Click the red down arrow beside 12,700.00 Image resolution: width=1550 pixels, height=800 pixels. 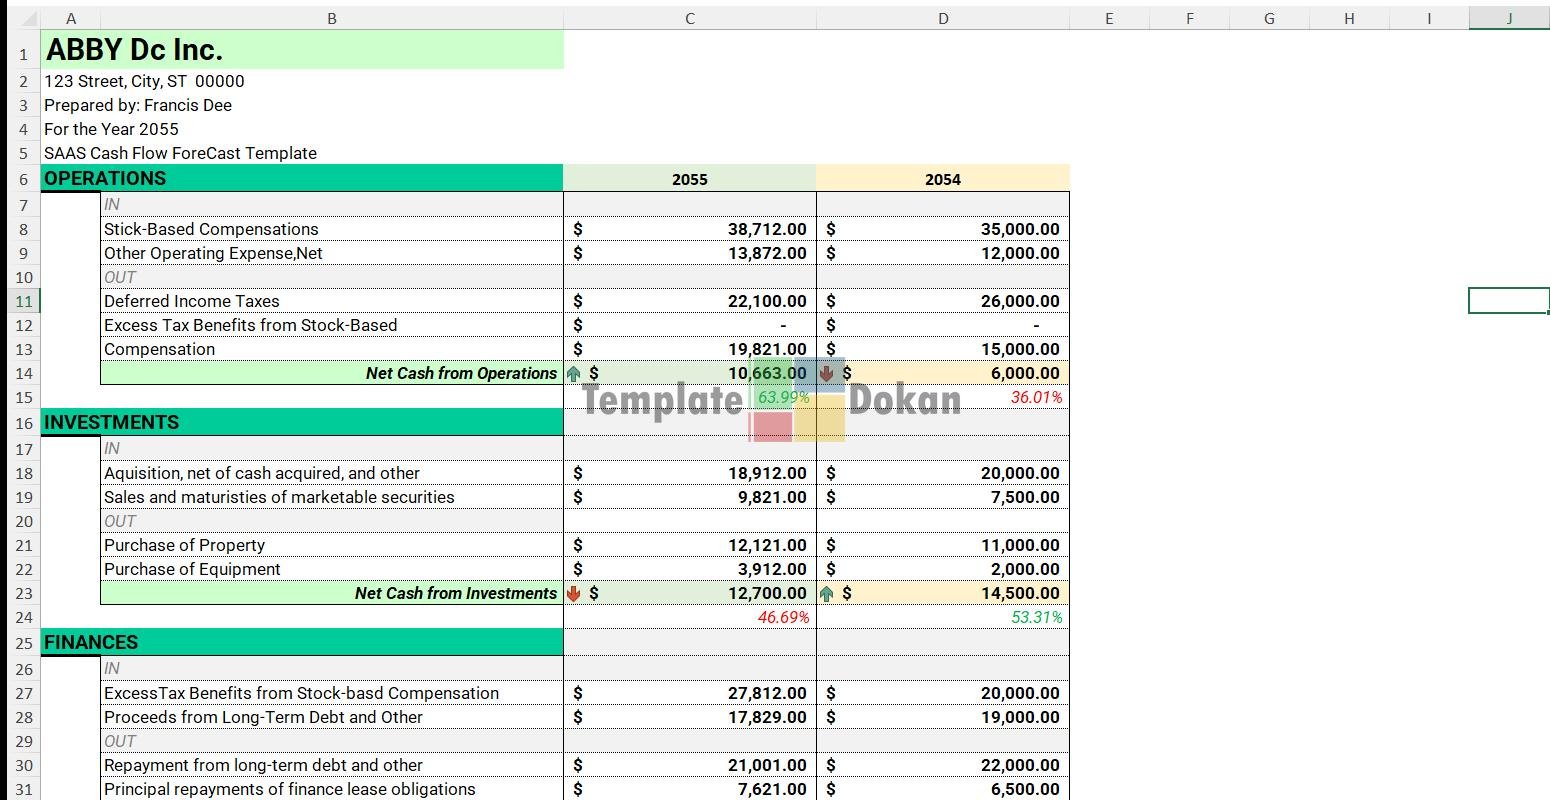point(573,593)
